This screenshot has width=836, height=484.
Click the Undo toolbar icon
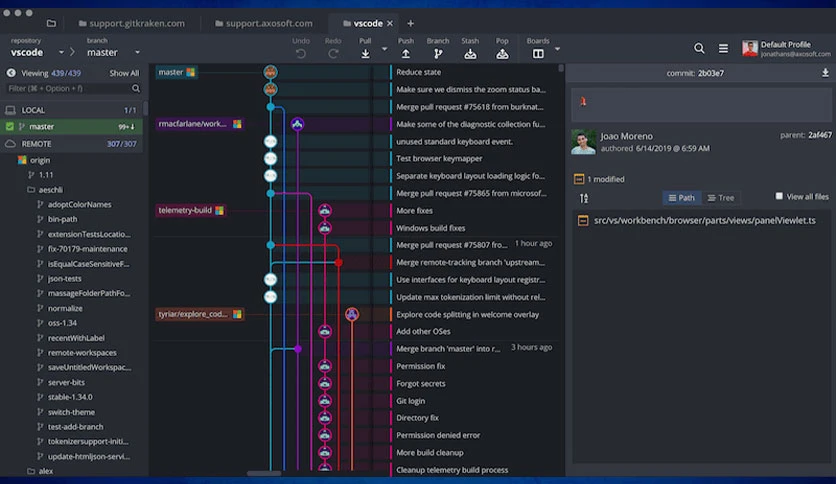301,53
